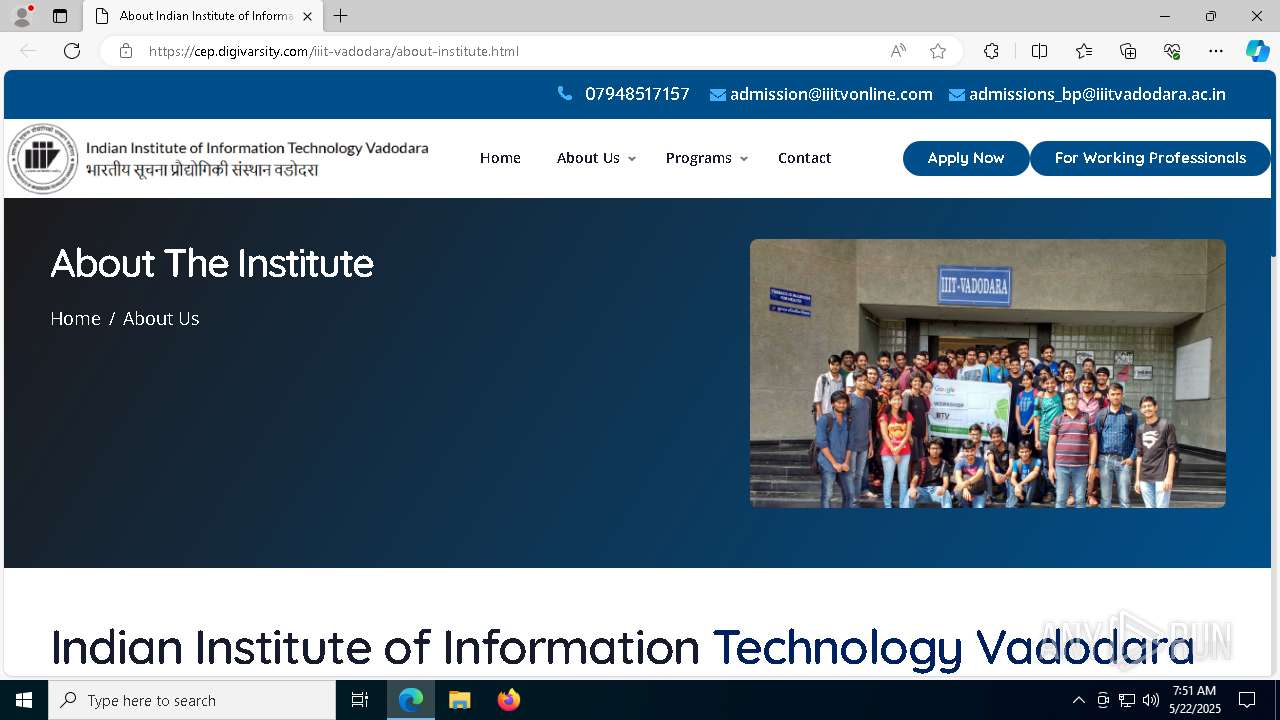Email admission@iiitvonline.com

point(831,94)
